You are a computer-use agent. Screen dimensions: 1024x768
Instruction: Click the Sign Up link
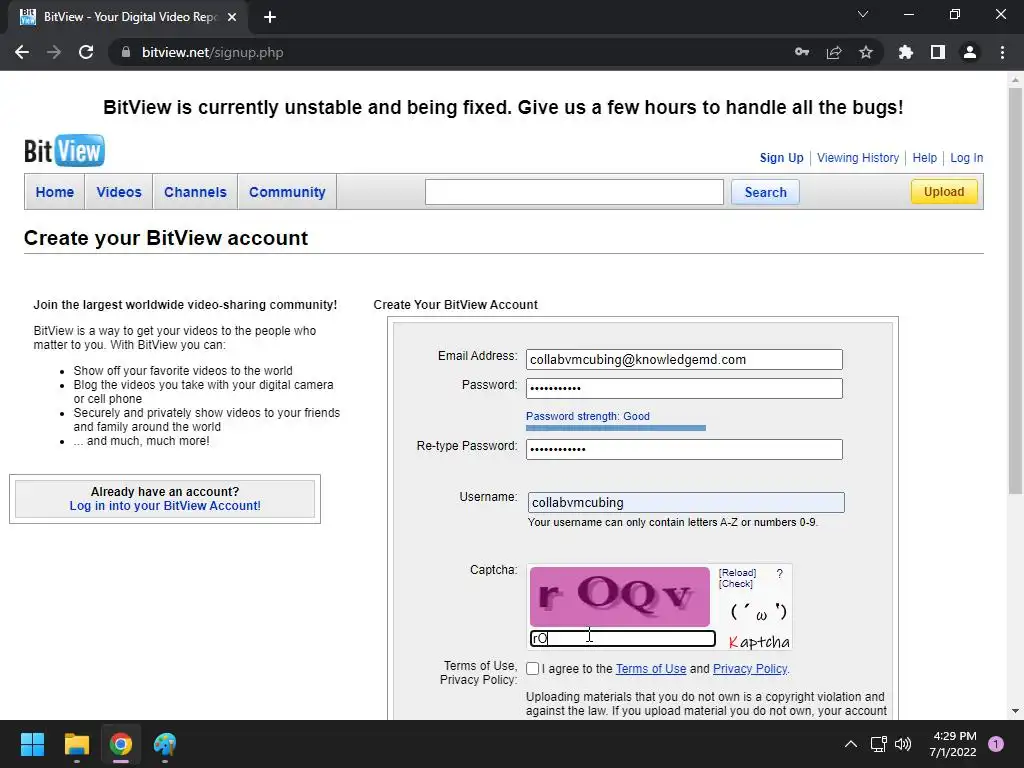tap(781, 157)
